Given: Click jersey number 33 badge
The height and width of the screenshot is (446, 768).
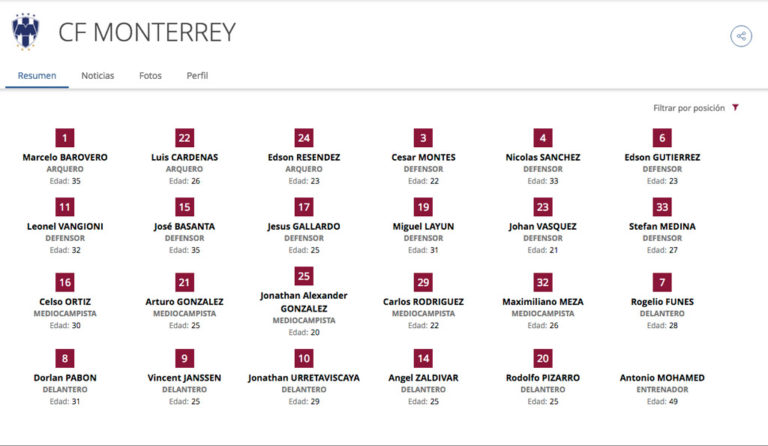Looking at the screenshot, I should [x=662, y=207].
